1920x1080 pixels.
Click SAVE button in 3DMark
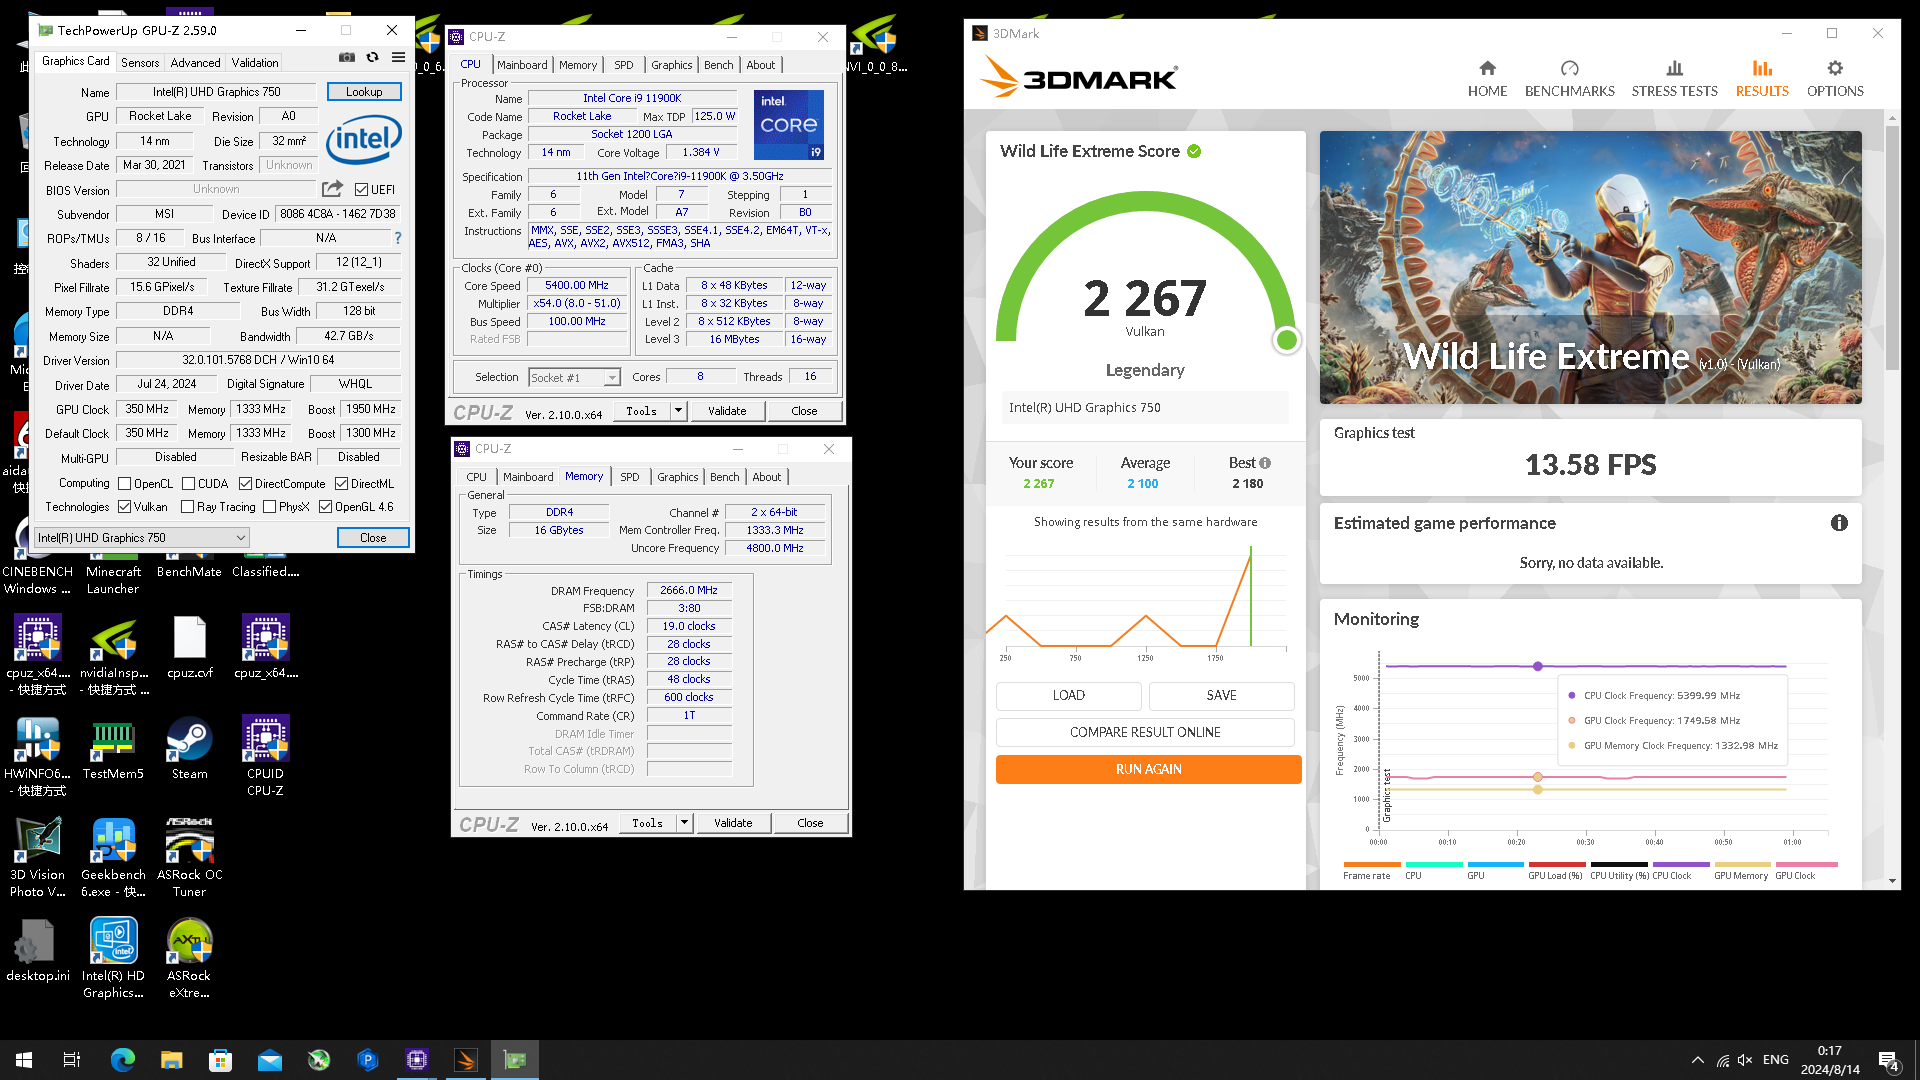[1221, 695]
